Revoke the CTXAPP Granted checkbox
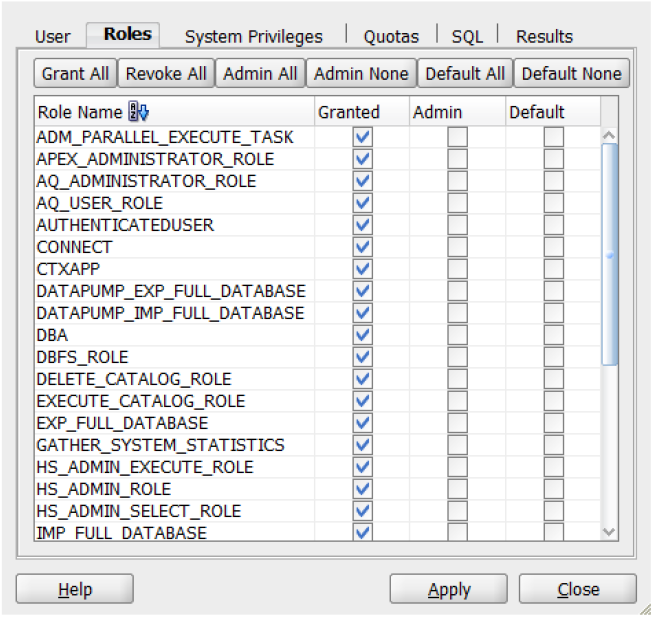This screenshot has width=655, height=619. (x=362, y=269)
